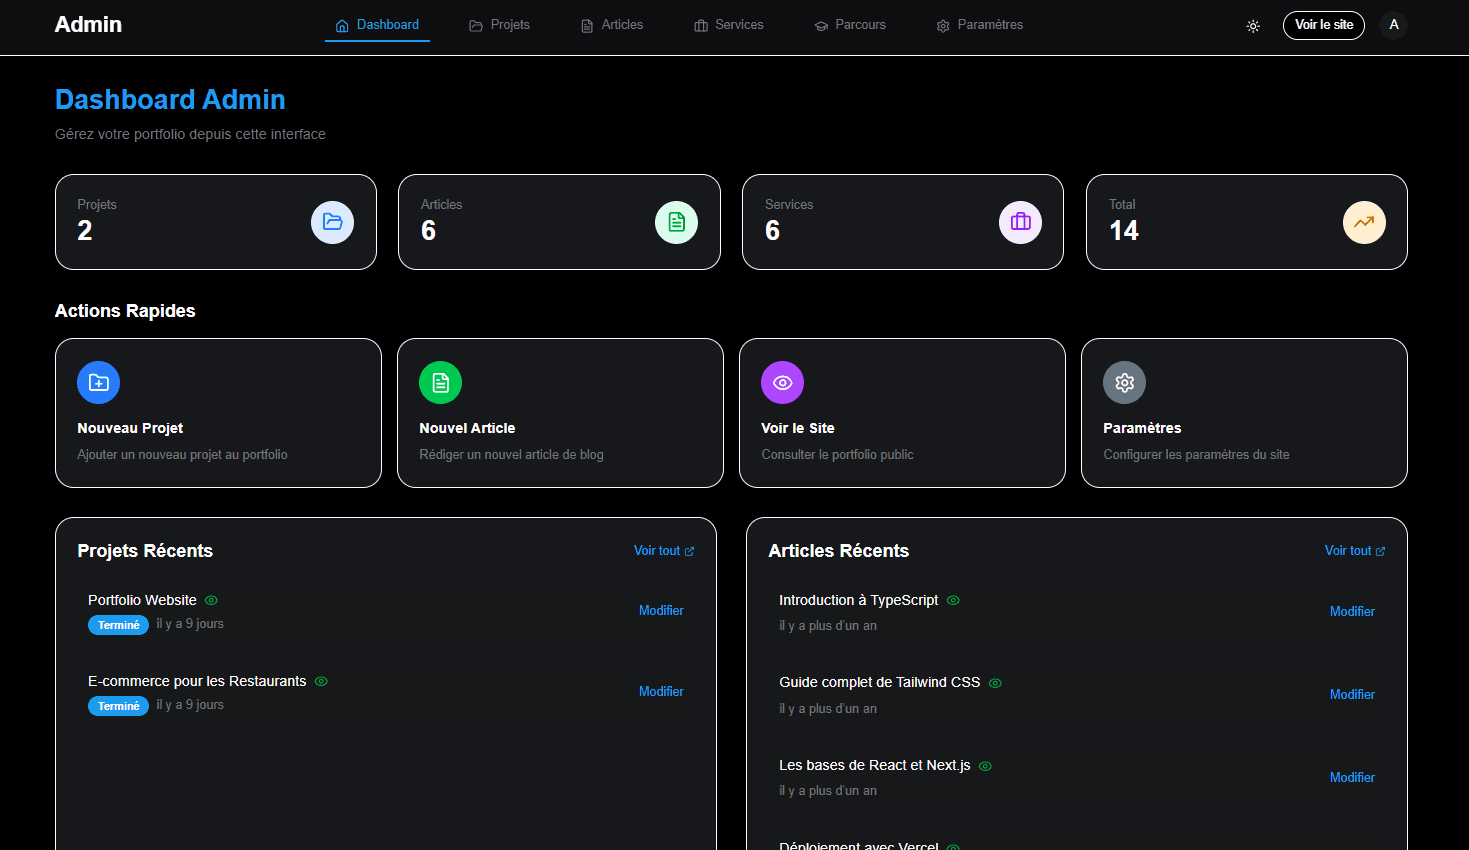Screen dimensions: 1469x850
Task: Click the trending arrow icon in Total card
Action: click(x=1364, y=222)
